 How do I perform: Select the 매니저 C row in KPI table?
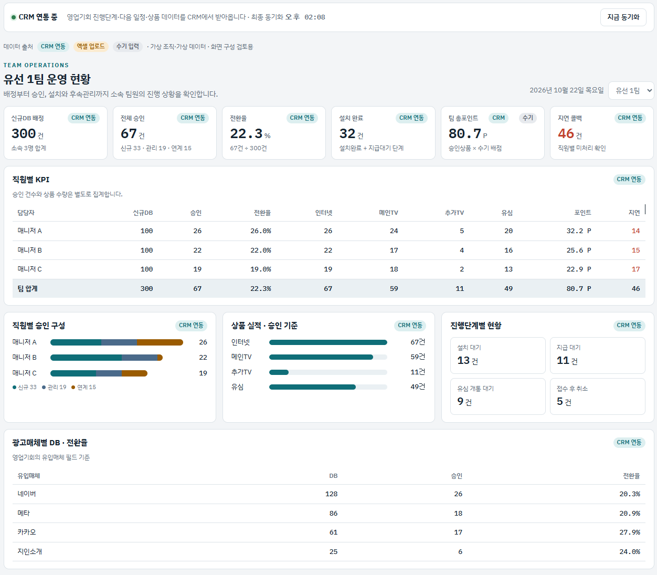[x=329, y=269]
